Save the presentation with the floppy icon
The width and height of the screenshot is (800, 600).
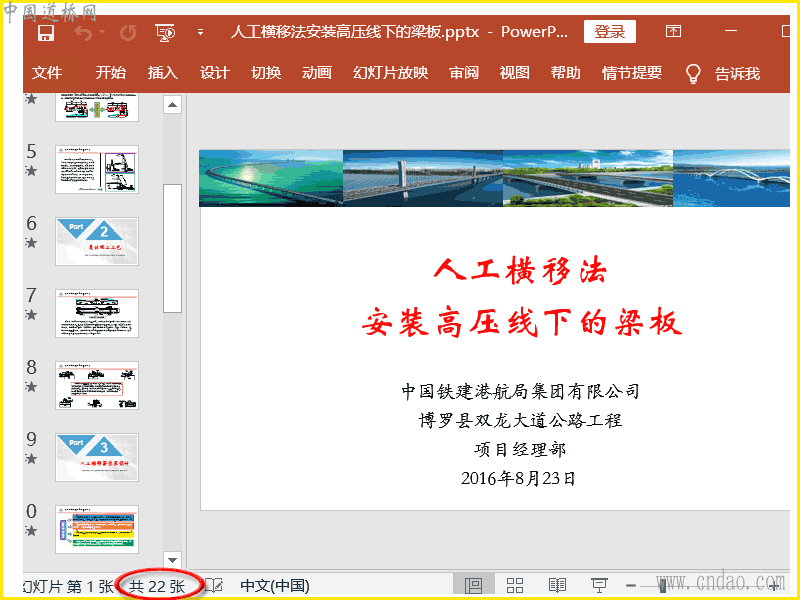(46, 33)
